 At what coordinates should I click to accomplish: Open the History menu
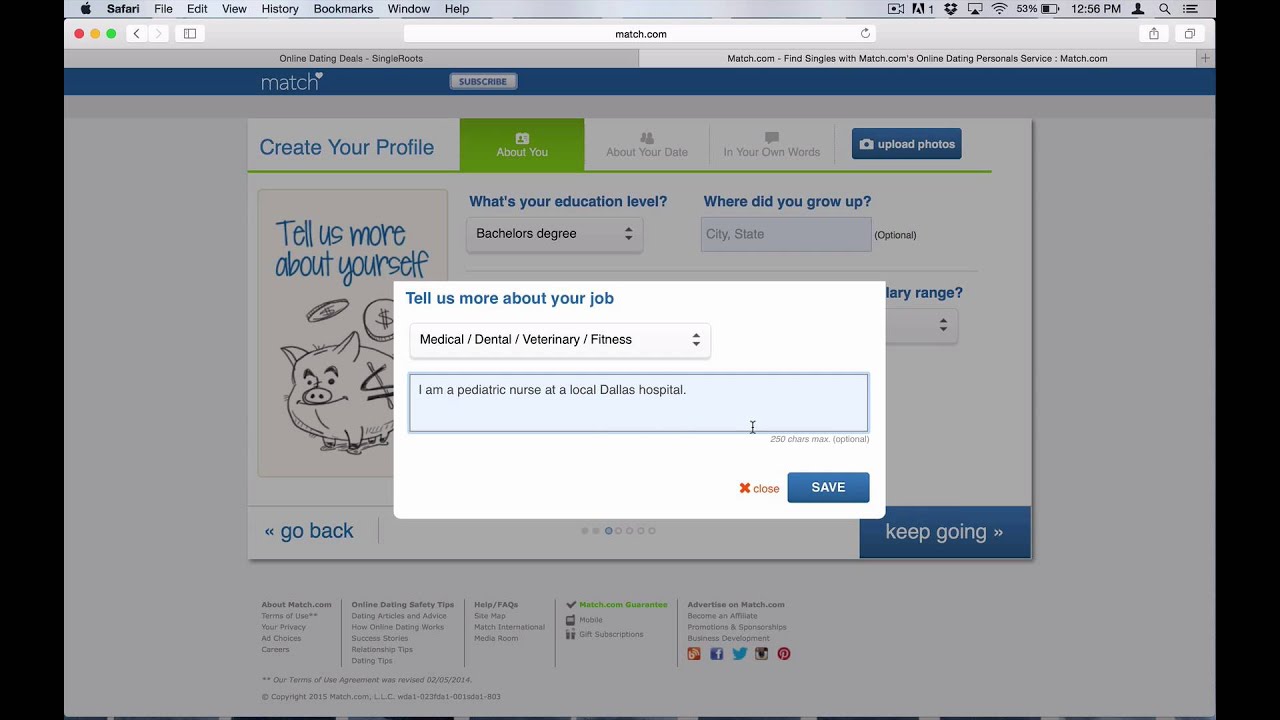pos(280,9)
